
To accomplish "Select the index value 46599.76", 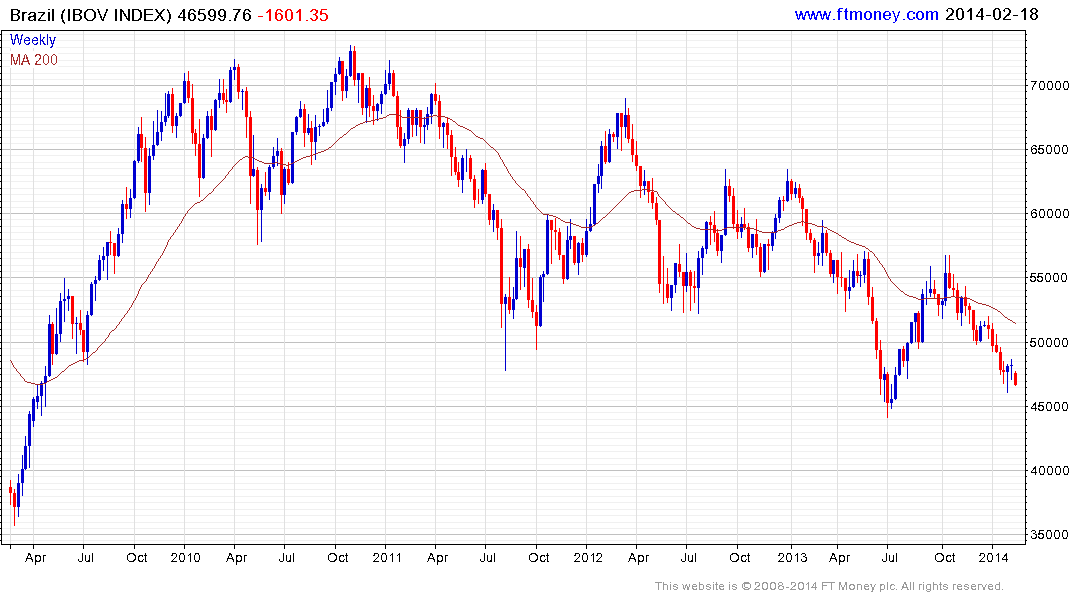I will (x=215, y=15).
